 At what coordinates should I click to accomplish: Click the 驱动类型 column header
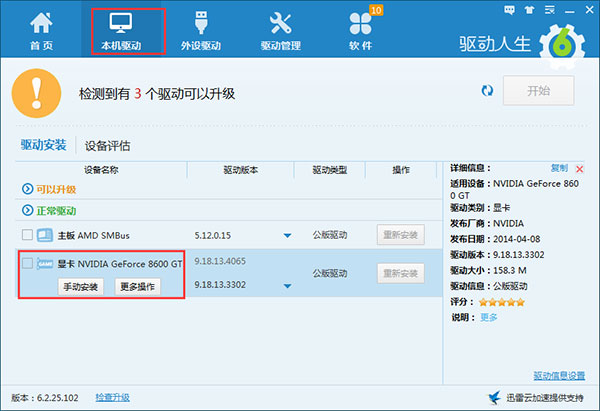(330, 170)
